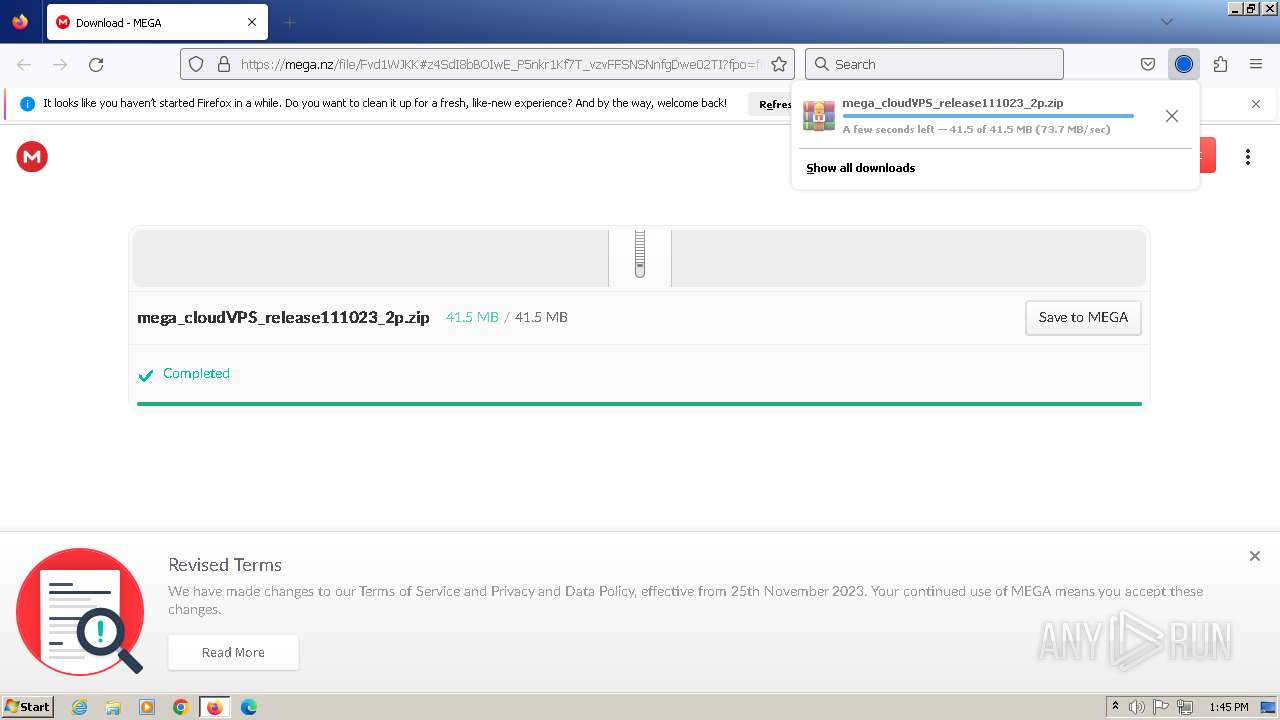The image size is (1280, 720).
Task: Open the Extensions puzzle icon
Action: 1220,64
